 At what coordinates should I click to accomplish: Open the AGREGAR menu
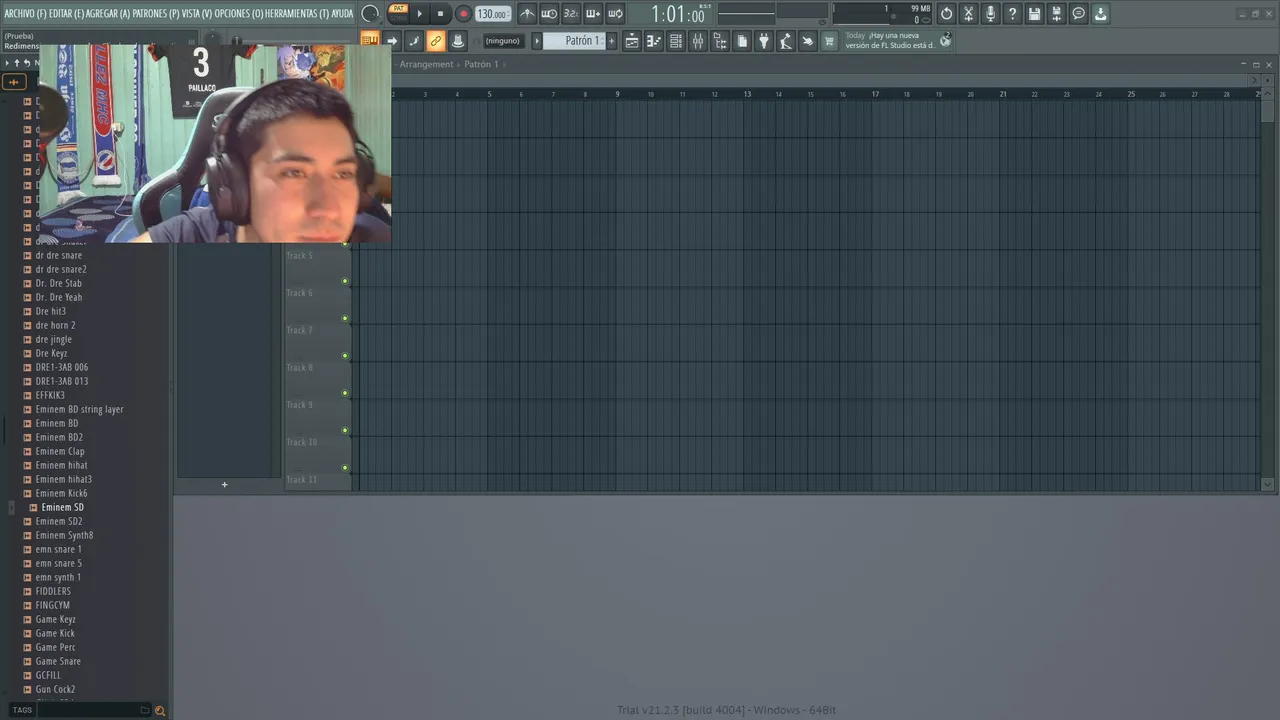tap(108, 13)
